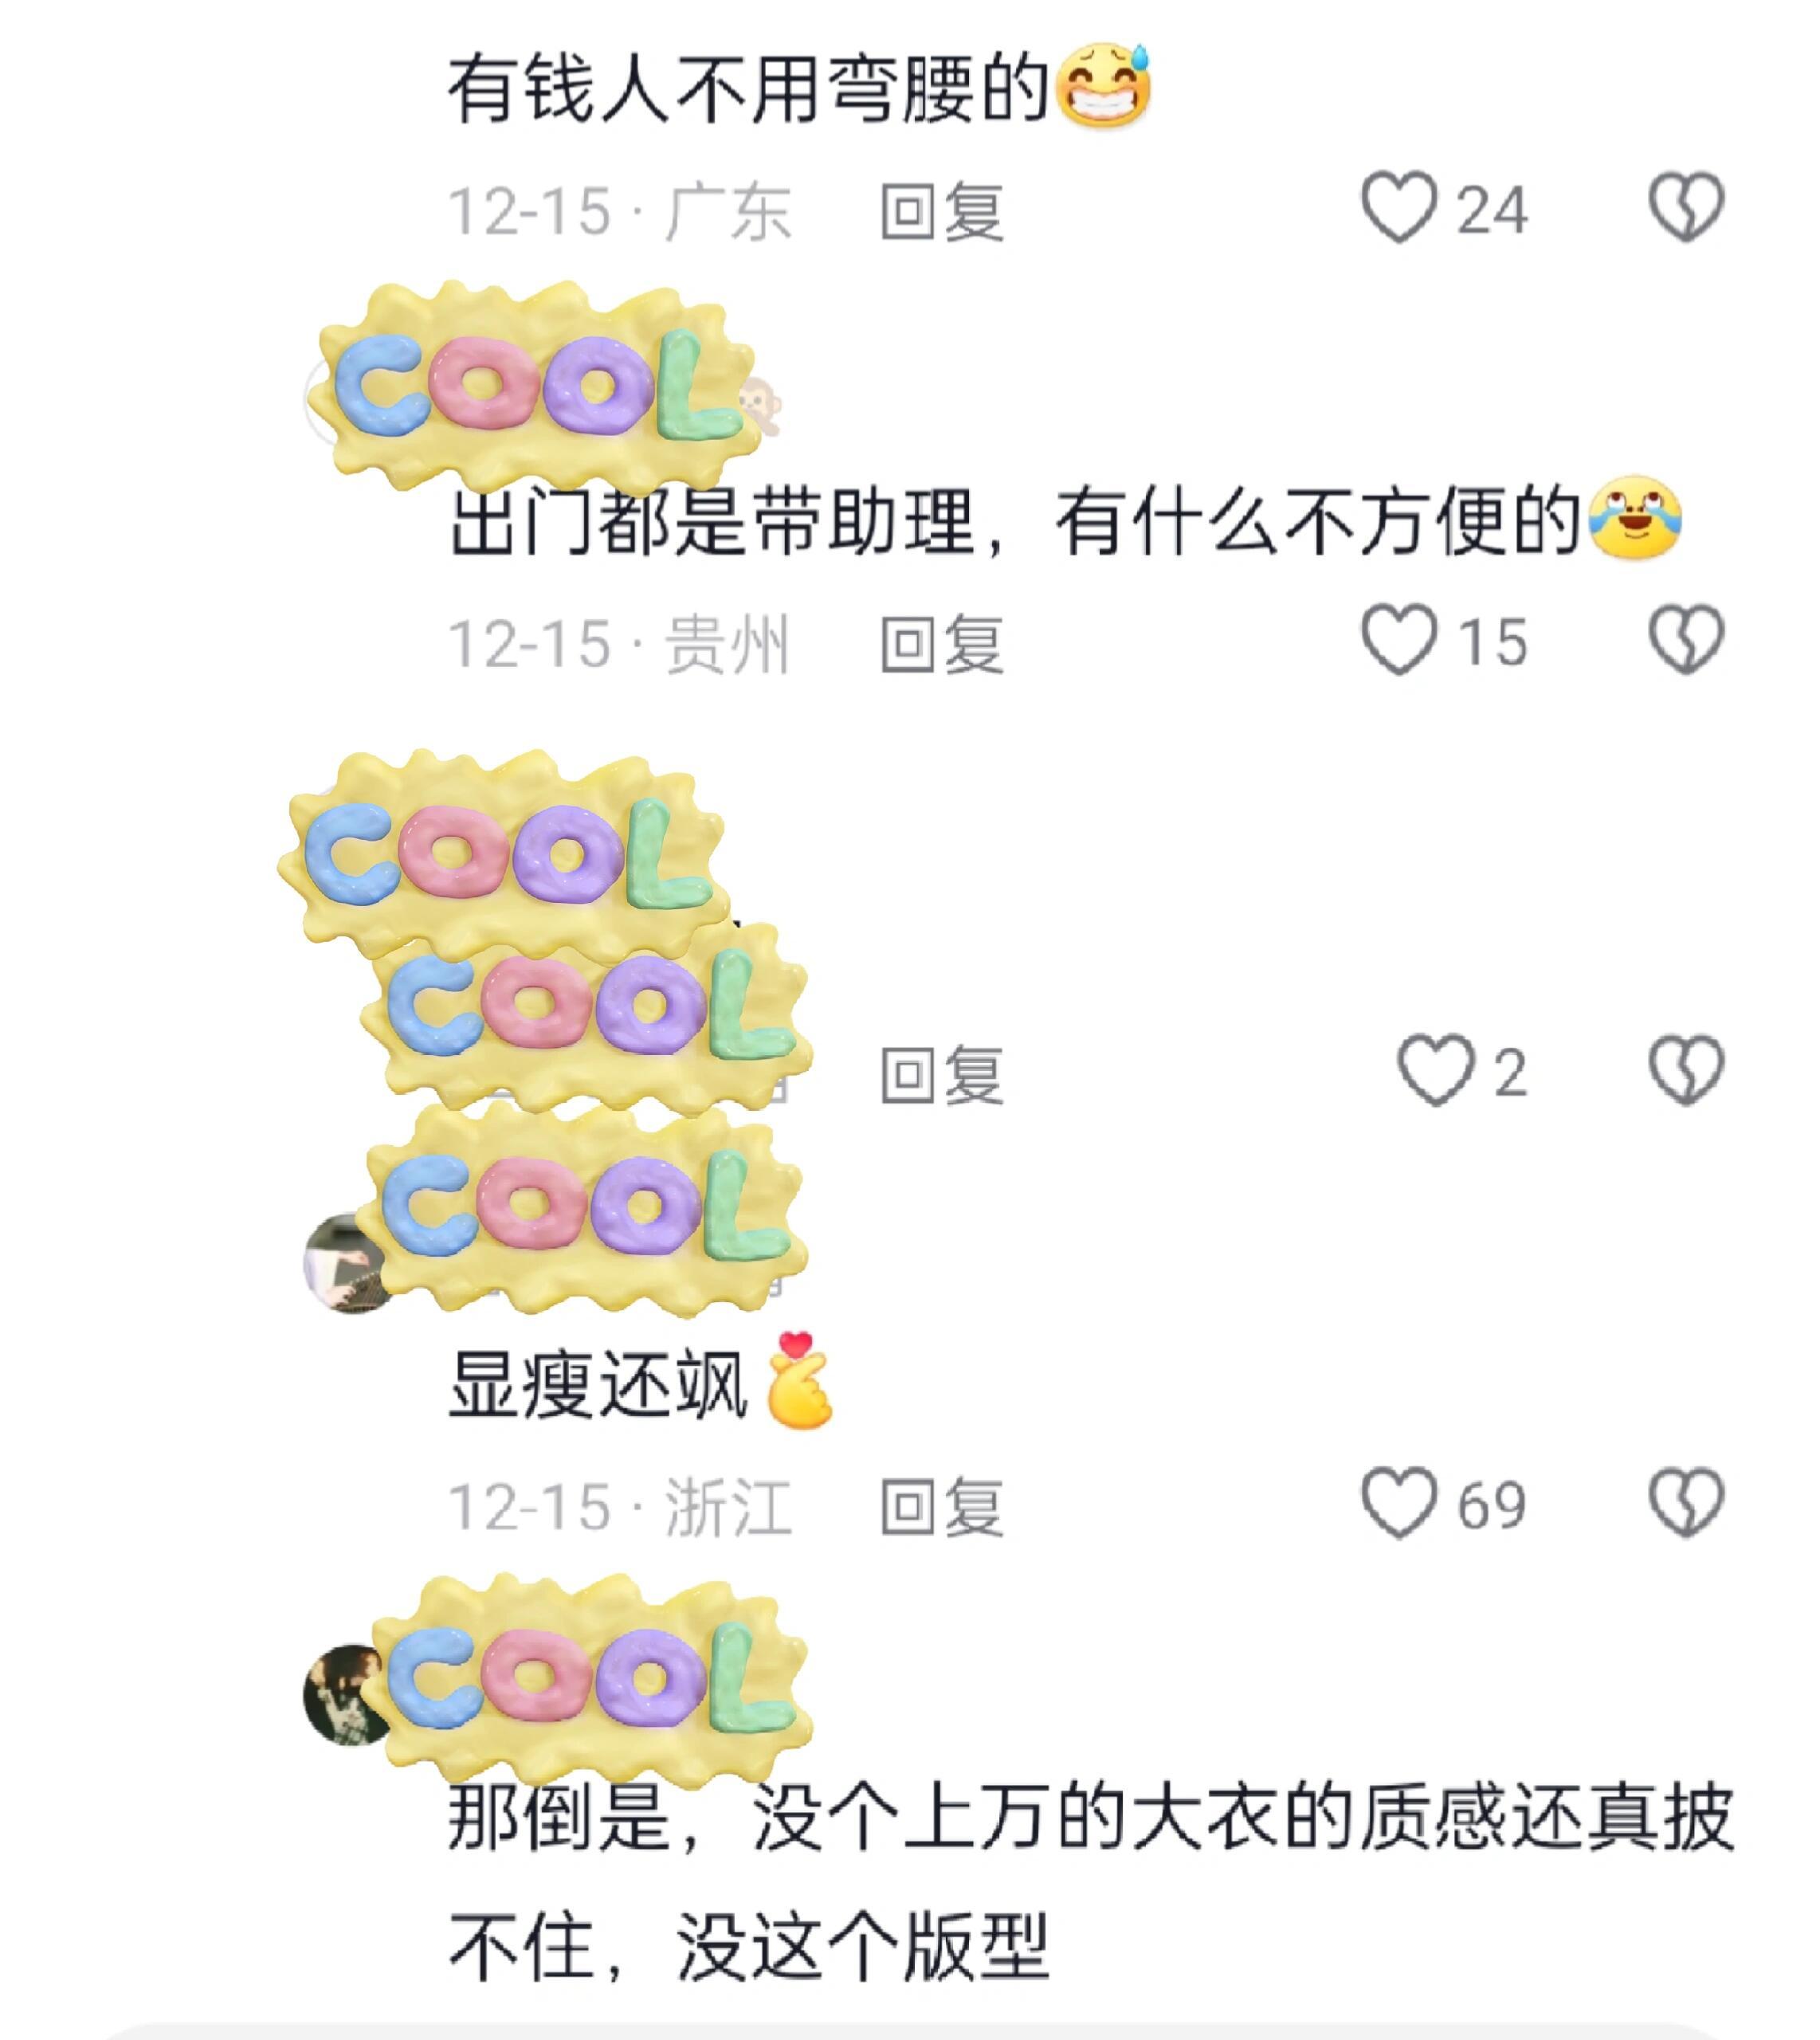Like the 显瘦还飒 comment with 69 likes
The image size is (1820, 2040).
click(x=1398, y=1503)
